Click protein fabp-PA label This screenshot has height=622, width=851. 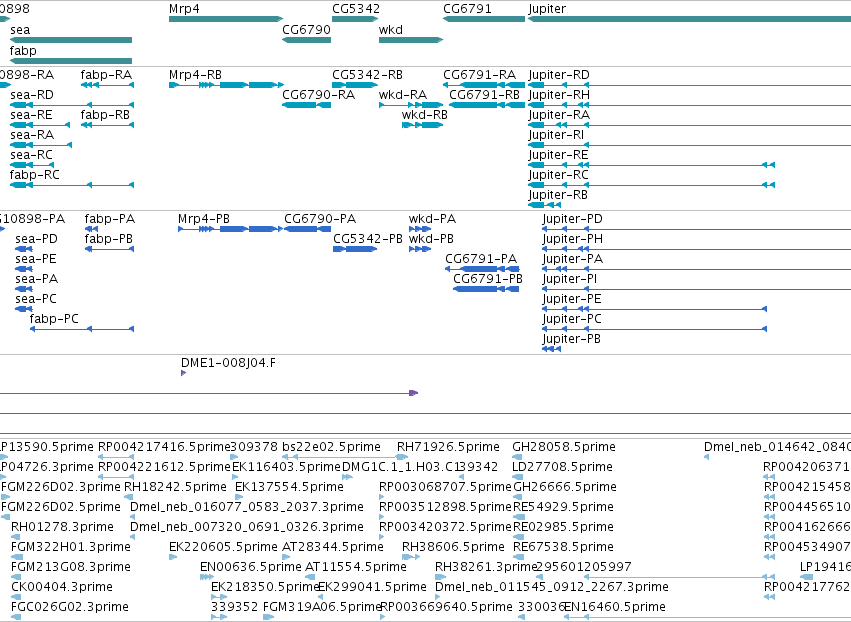click(x=110, y=219)
